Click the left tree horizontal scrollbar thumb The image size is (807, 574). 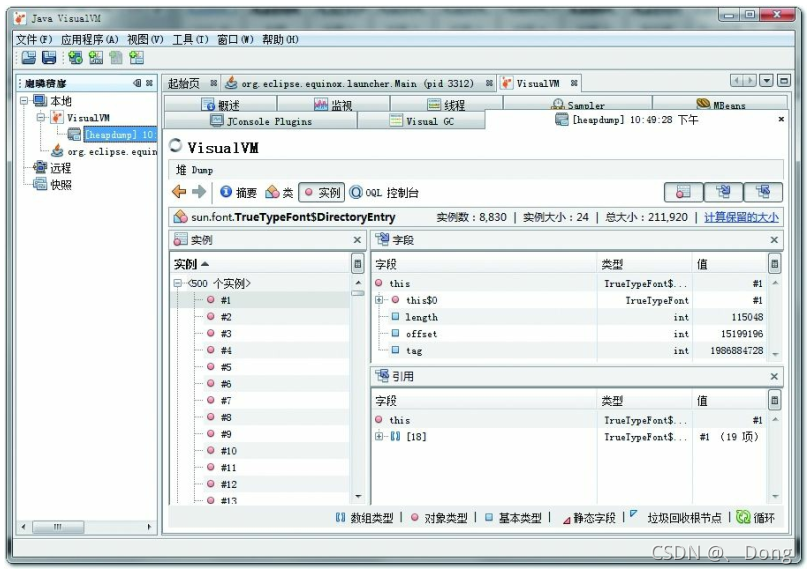click(x=58, y=527)
